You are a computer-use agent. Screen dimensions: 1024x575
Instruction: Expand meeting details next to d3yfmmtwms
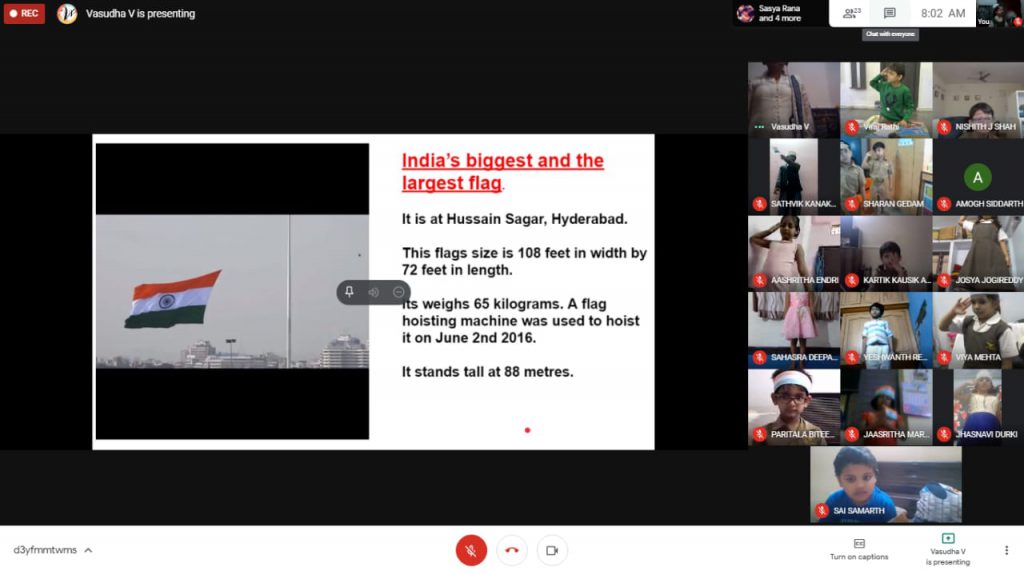(x=88, y=550)
